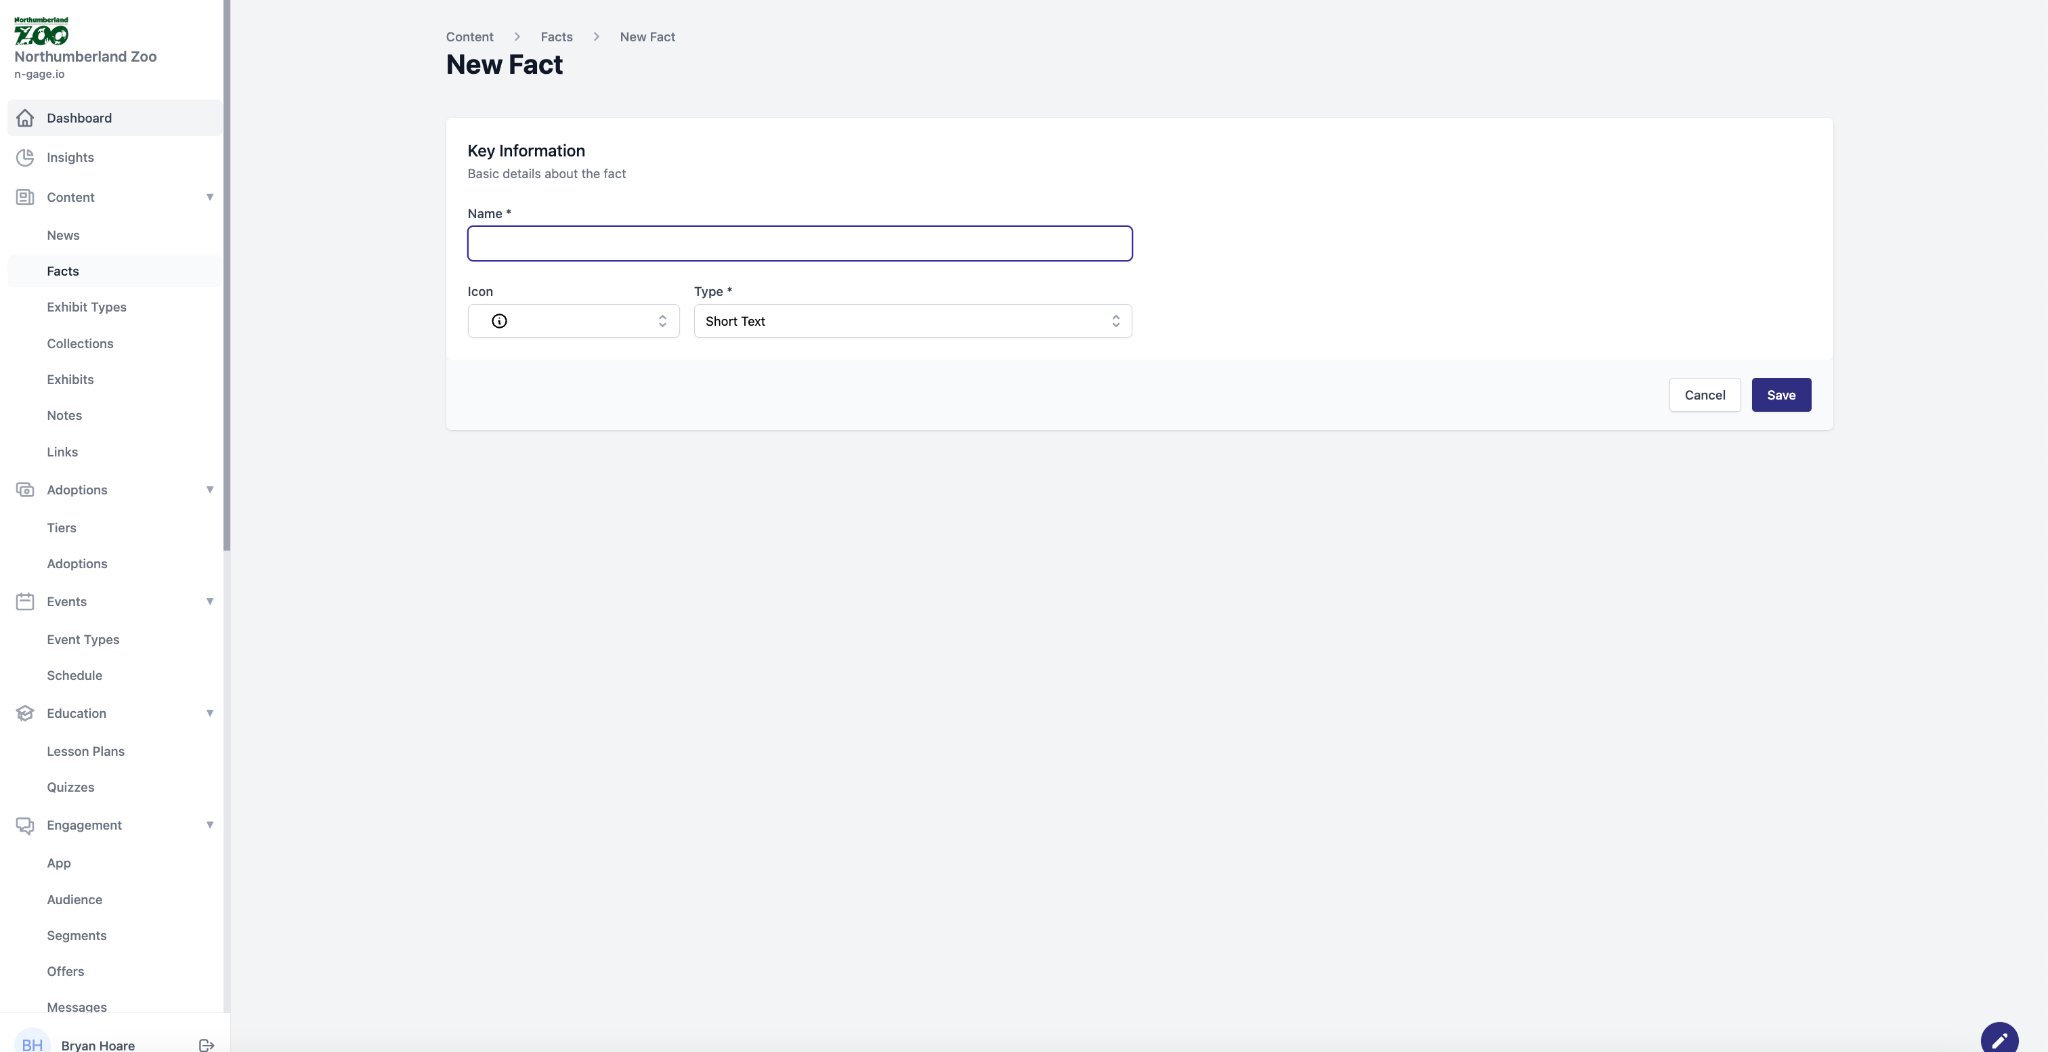Click the Events calendar icon
This screenshot has height=1052, width=2048.
click(x=25, y=602)
